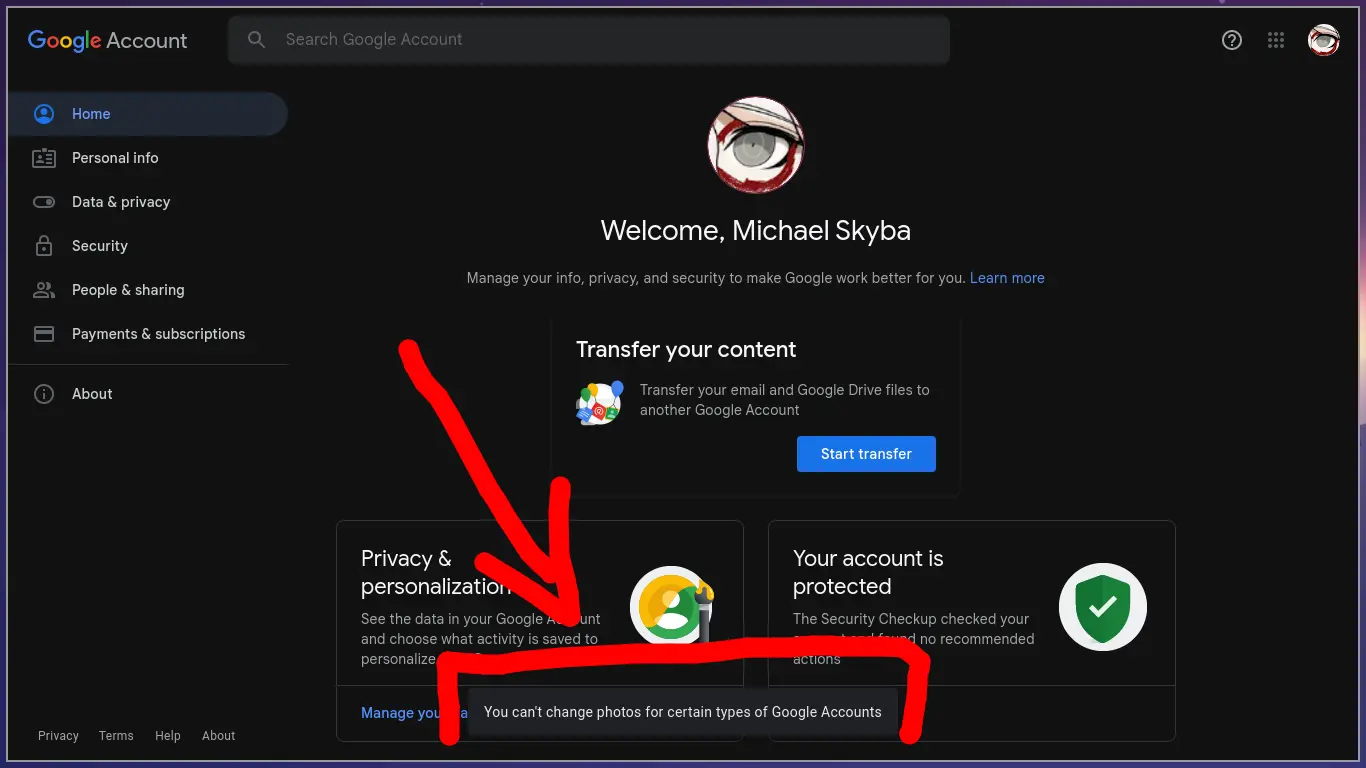Click the Welcome, Michael Skyba heading
1366x768 pixels.
pyautogui.click(x=756, y=231)
